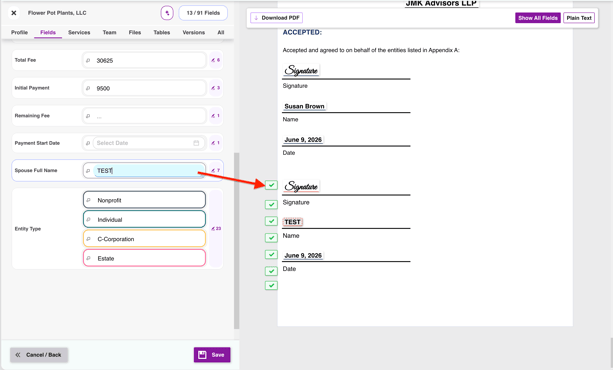This screenshot has width=613, height=370.
Task: Switch to the Services tab
Action: pos(79,32)
